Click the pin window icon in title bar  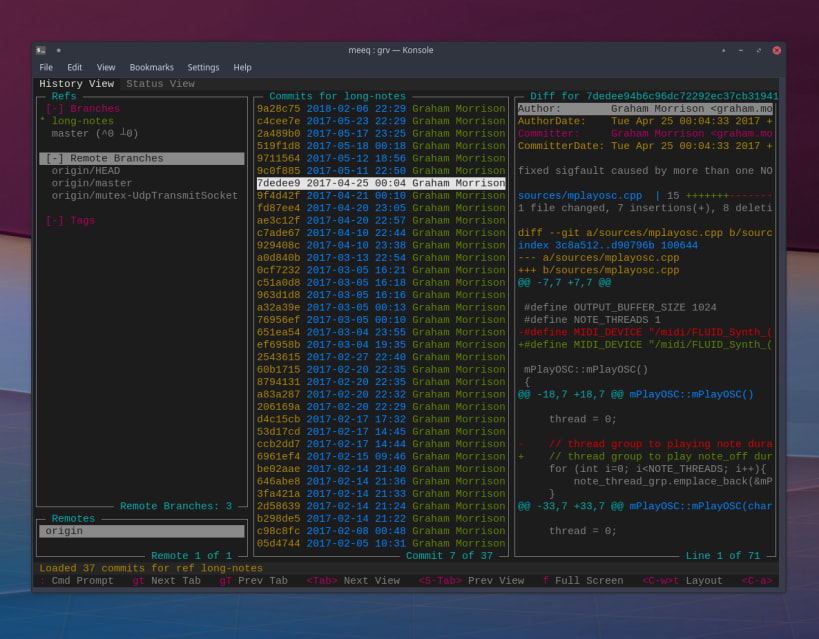[x=59, y=50]
